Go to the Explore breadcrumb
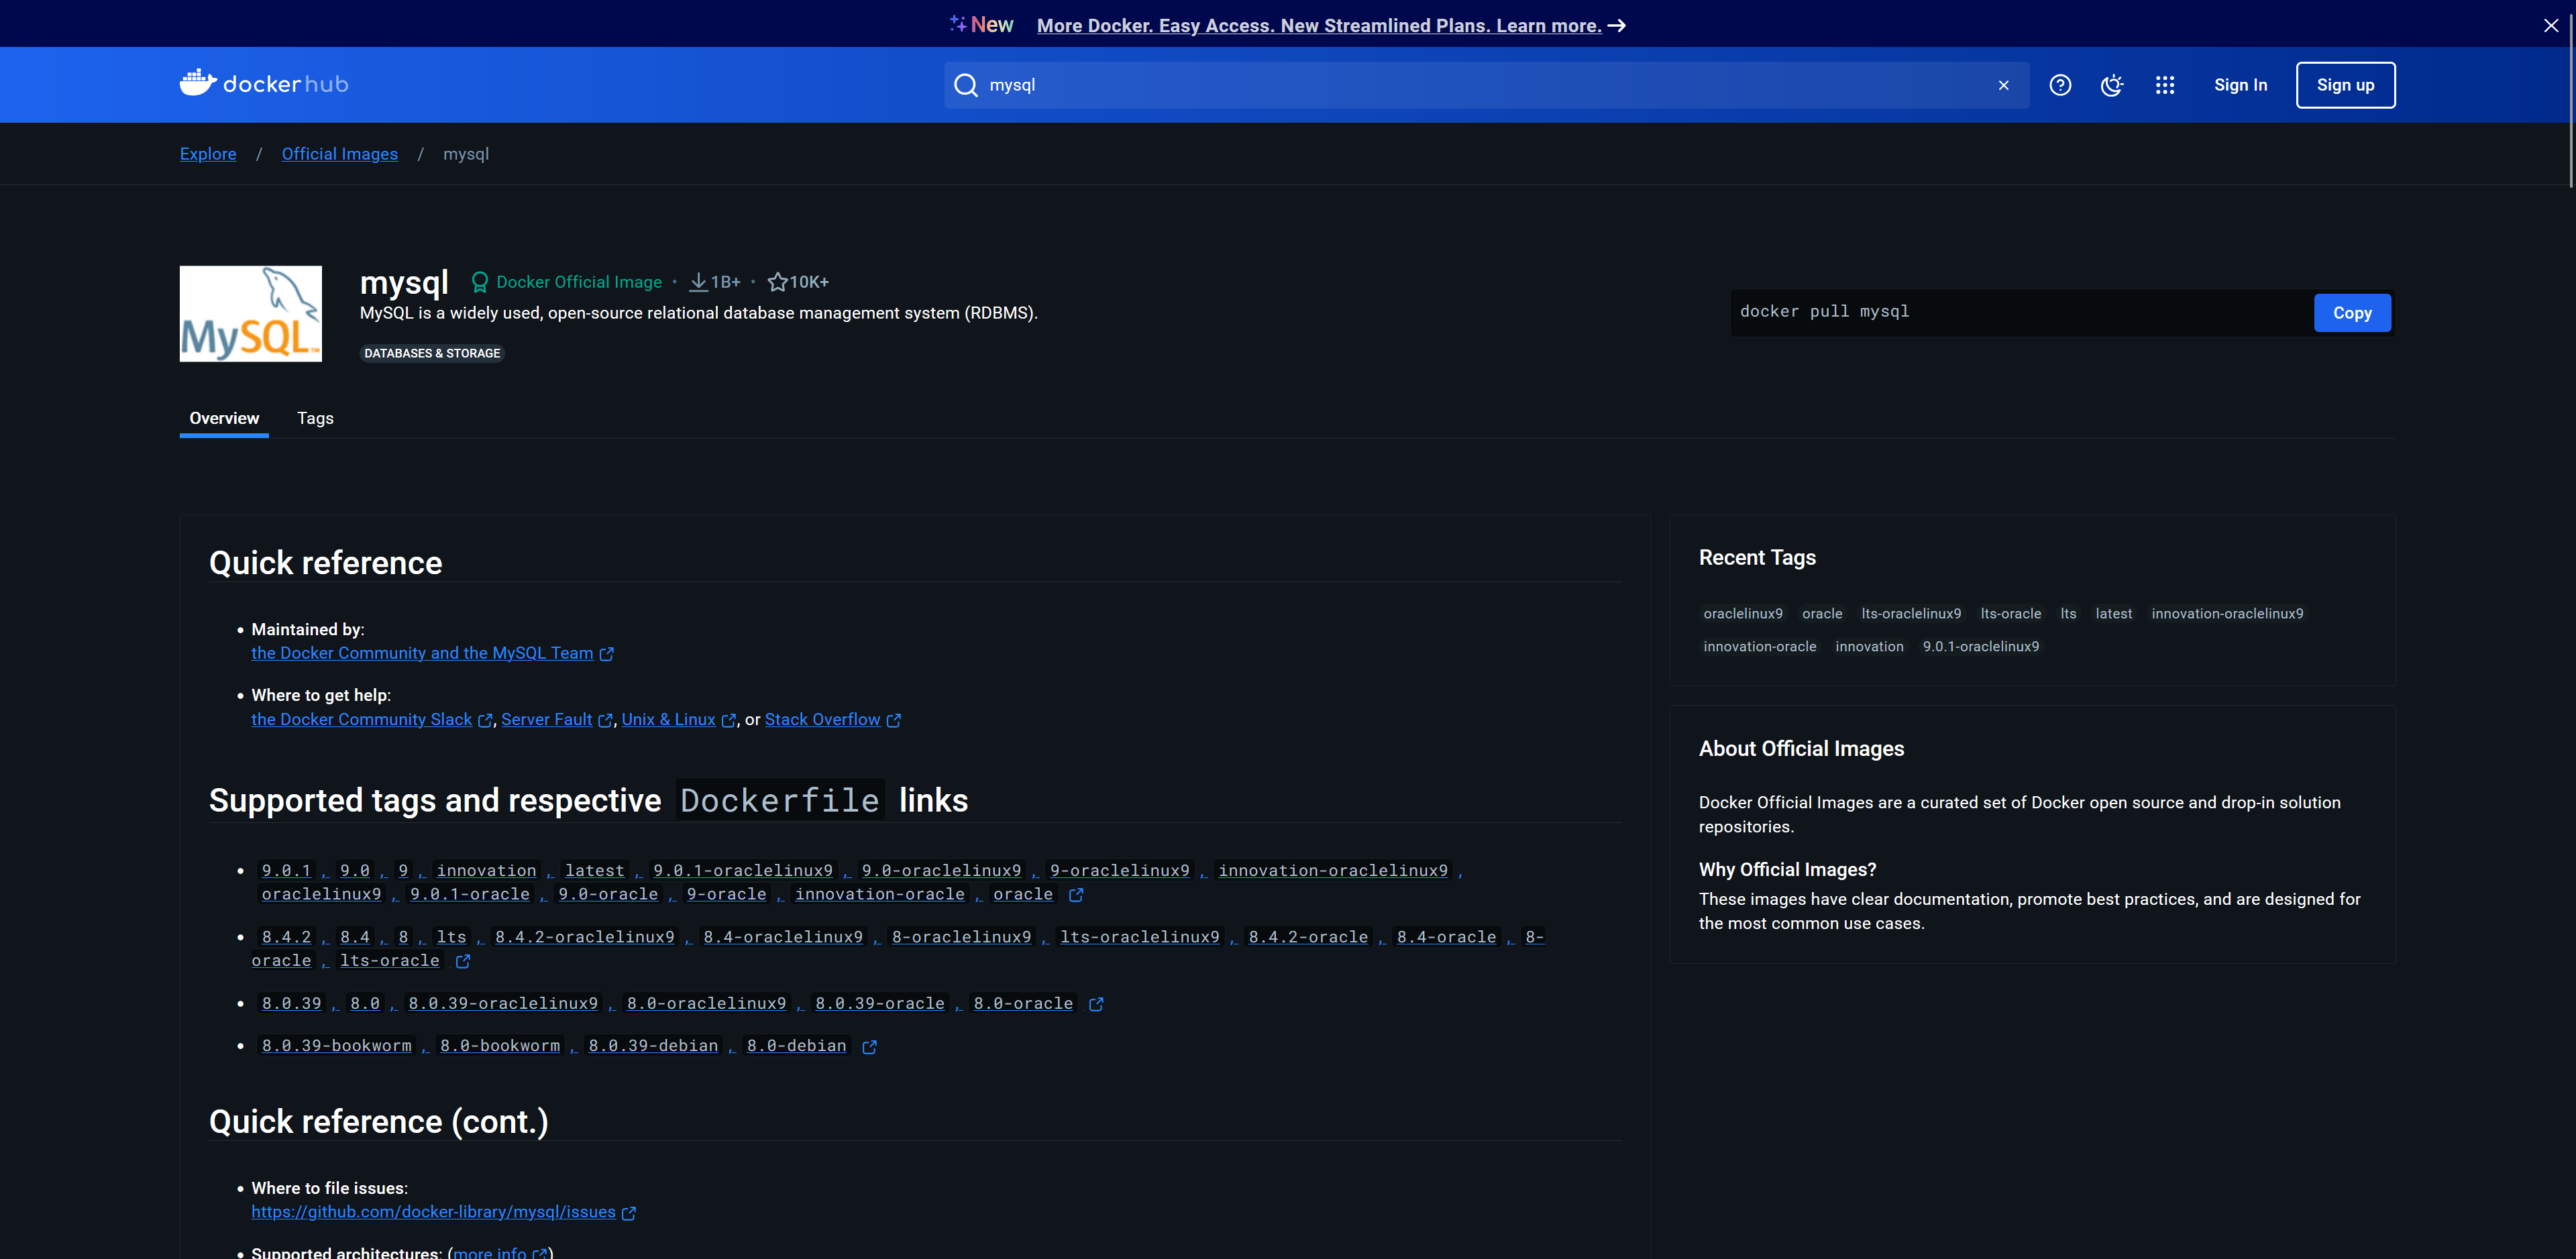2576x1259 pixels. pyautogui.click(x=208, y=154)
